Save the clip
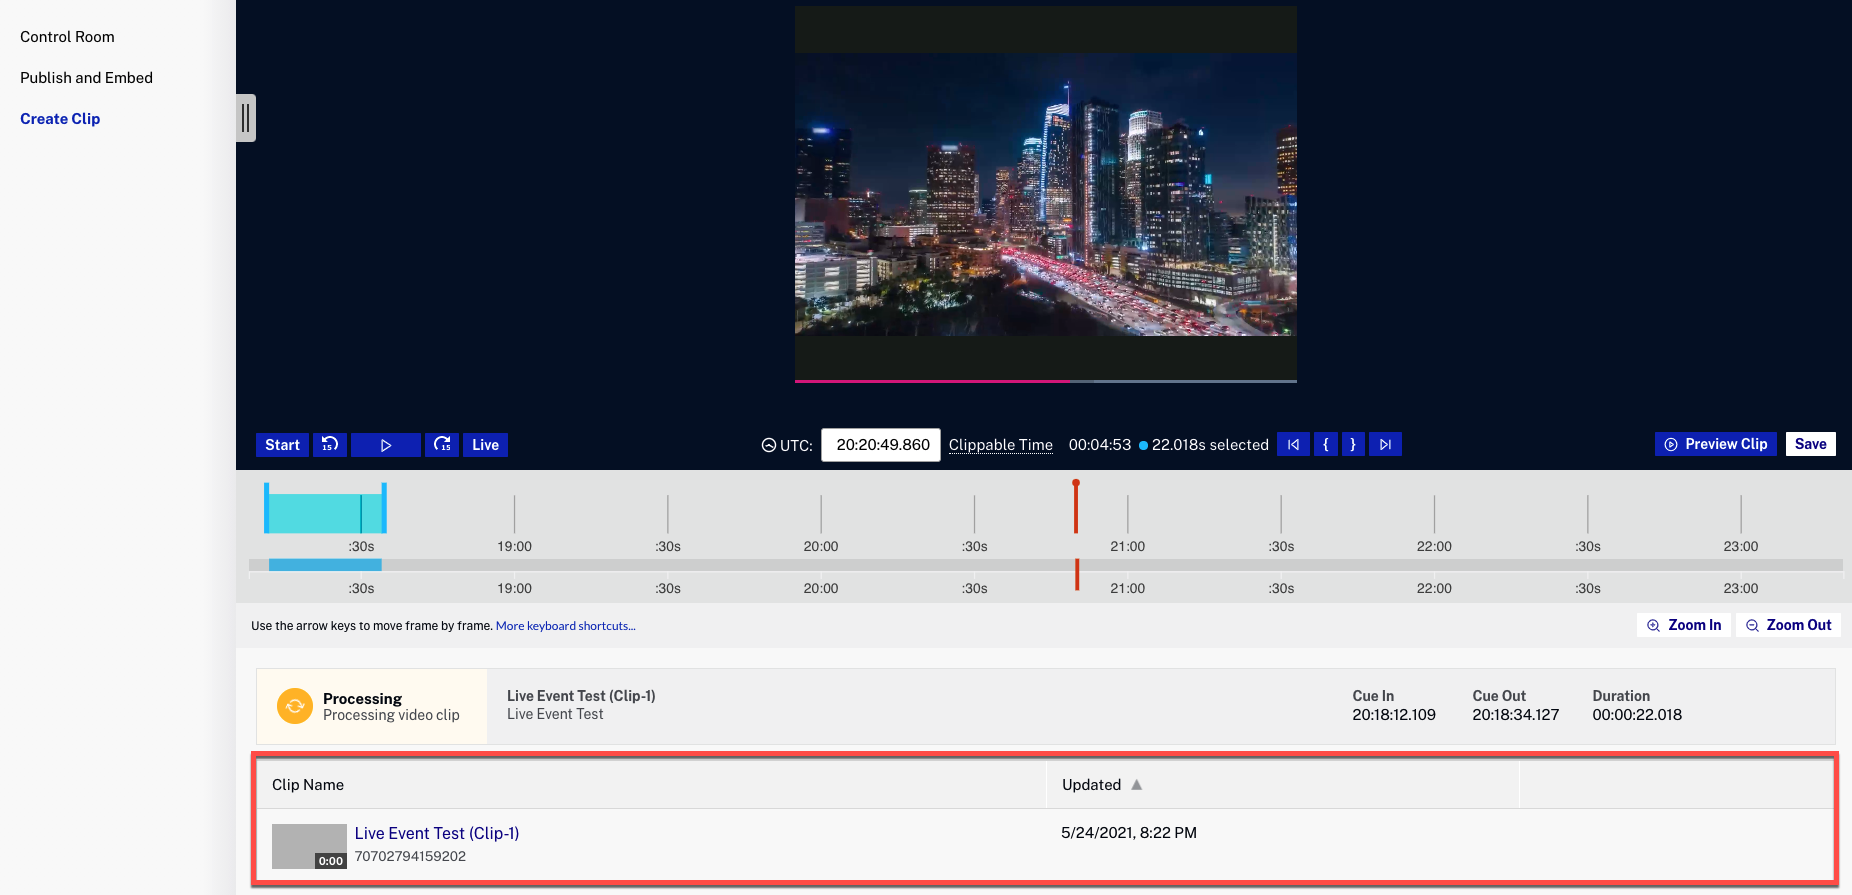The image size is (1852, 895). pos(1810,444)
